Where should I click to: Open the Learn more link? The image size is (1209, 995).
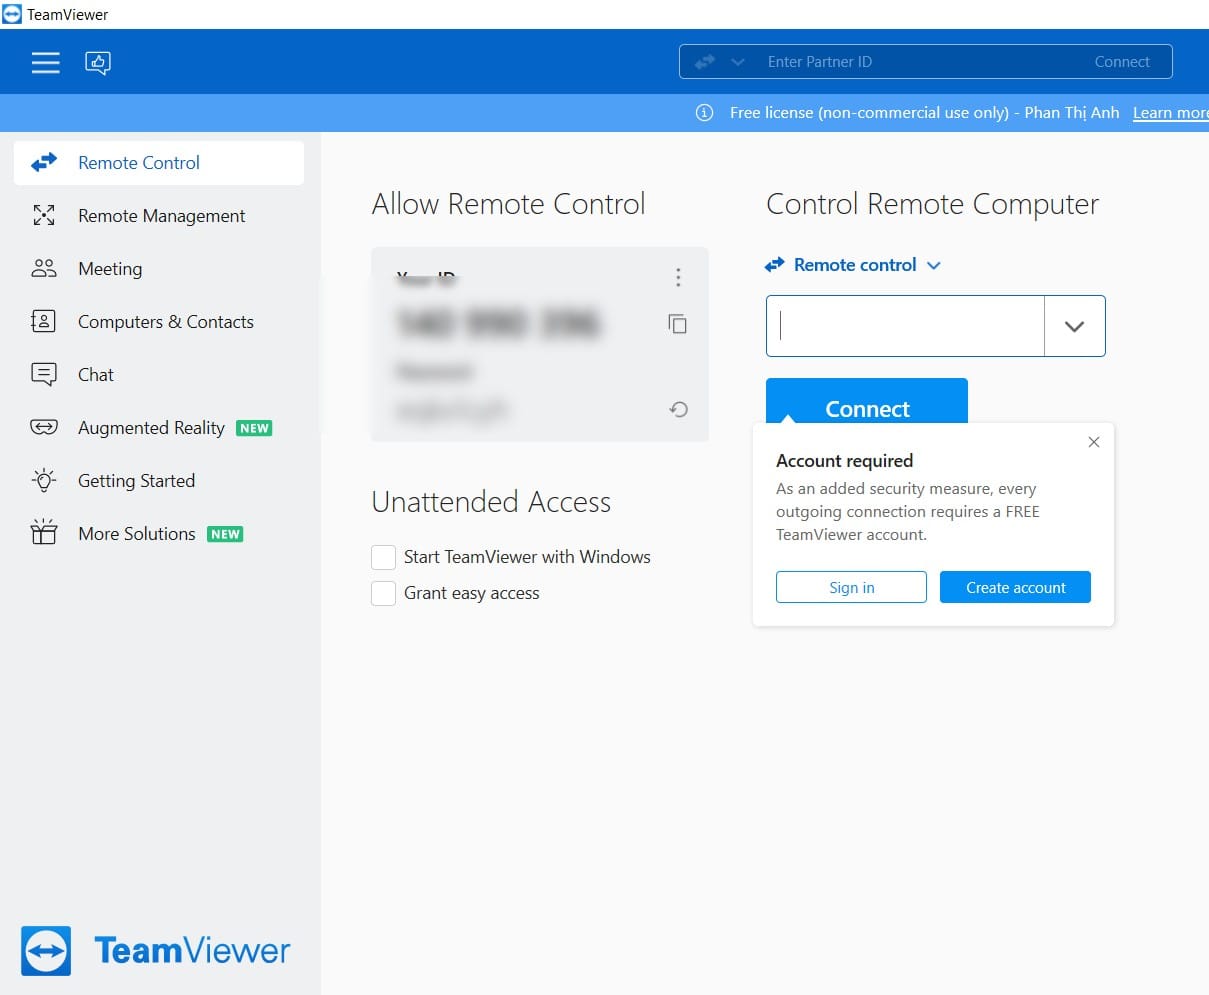[1170, 113]
